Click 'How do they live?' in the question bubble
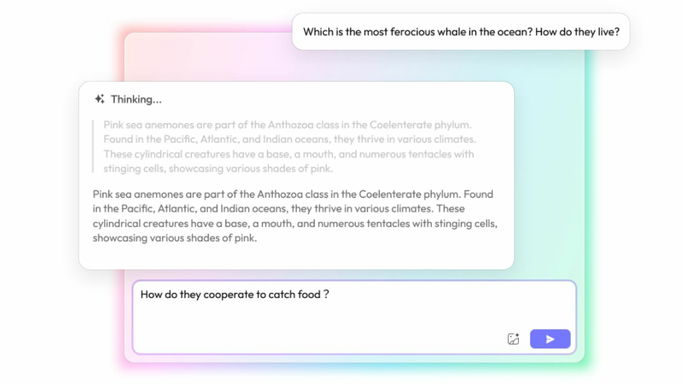This screenshot has height=385, width=685. coord(577,32)
